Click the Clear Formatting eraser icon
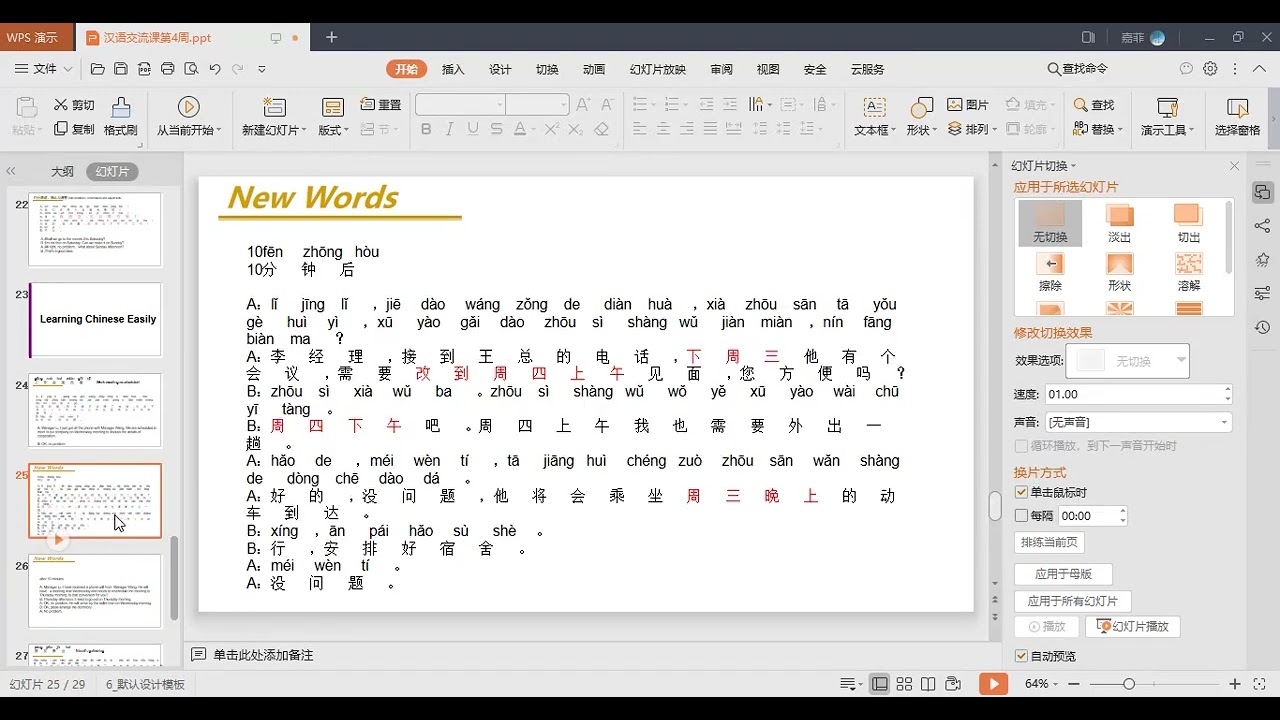The height and width of the screenshot is (720, 1280). click(x=601, y=129)
